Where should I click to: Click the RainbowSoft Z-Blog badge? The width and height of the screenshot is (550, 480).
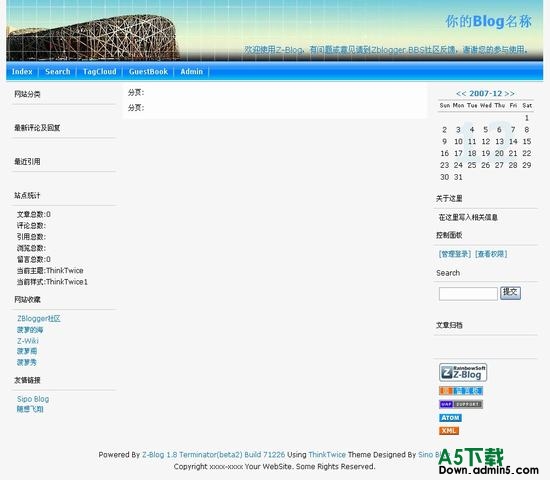(463, 372)
